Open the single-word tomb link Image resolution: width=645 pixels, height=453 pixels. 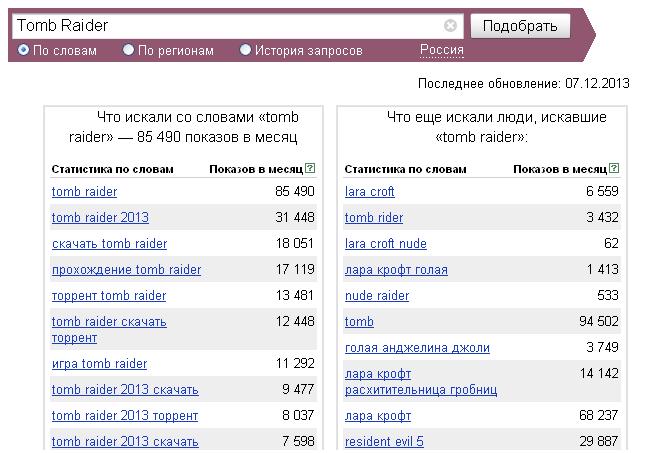click(x=359, y=321)
